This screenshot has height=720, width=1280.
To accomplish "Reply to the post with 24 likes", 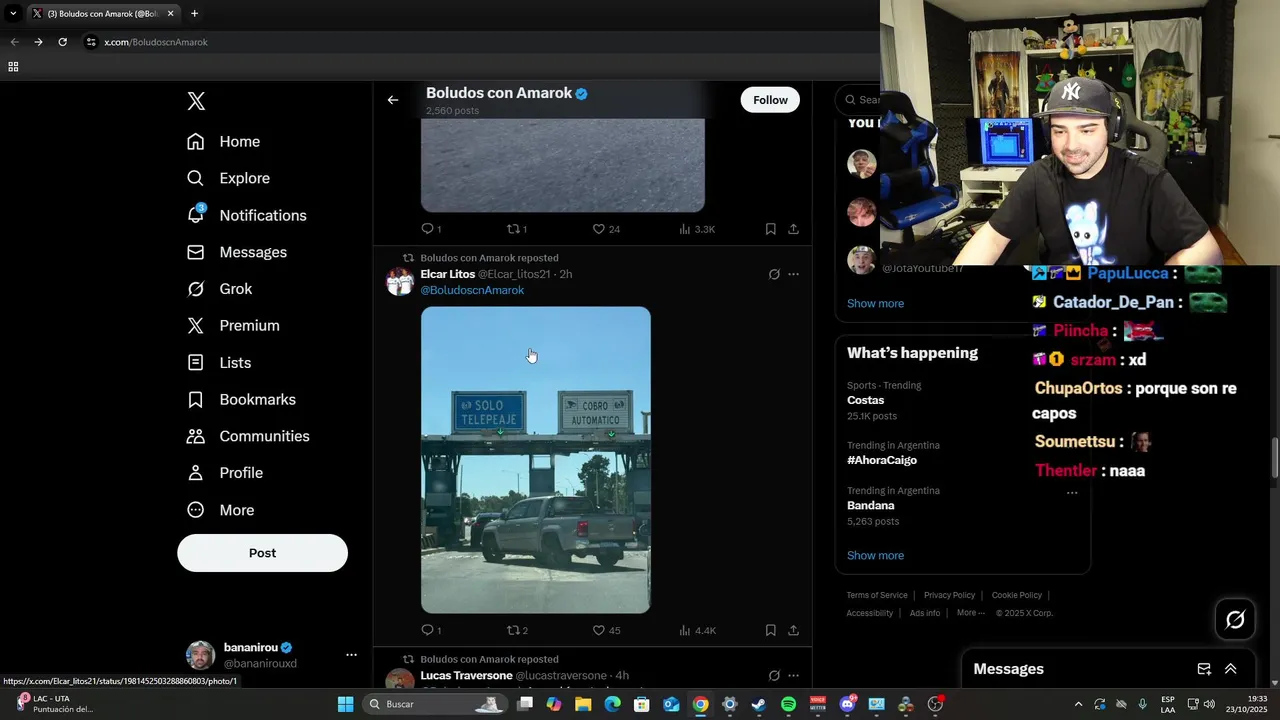I will pos(431,229).
